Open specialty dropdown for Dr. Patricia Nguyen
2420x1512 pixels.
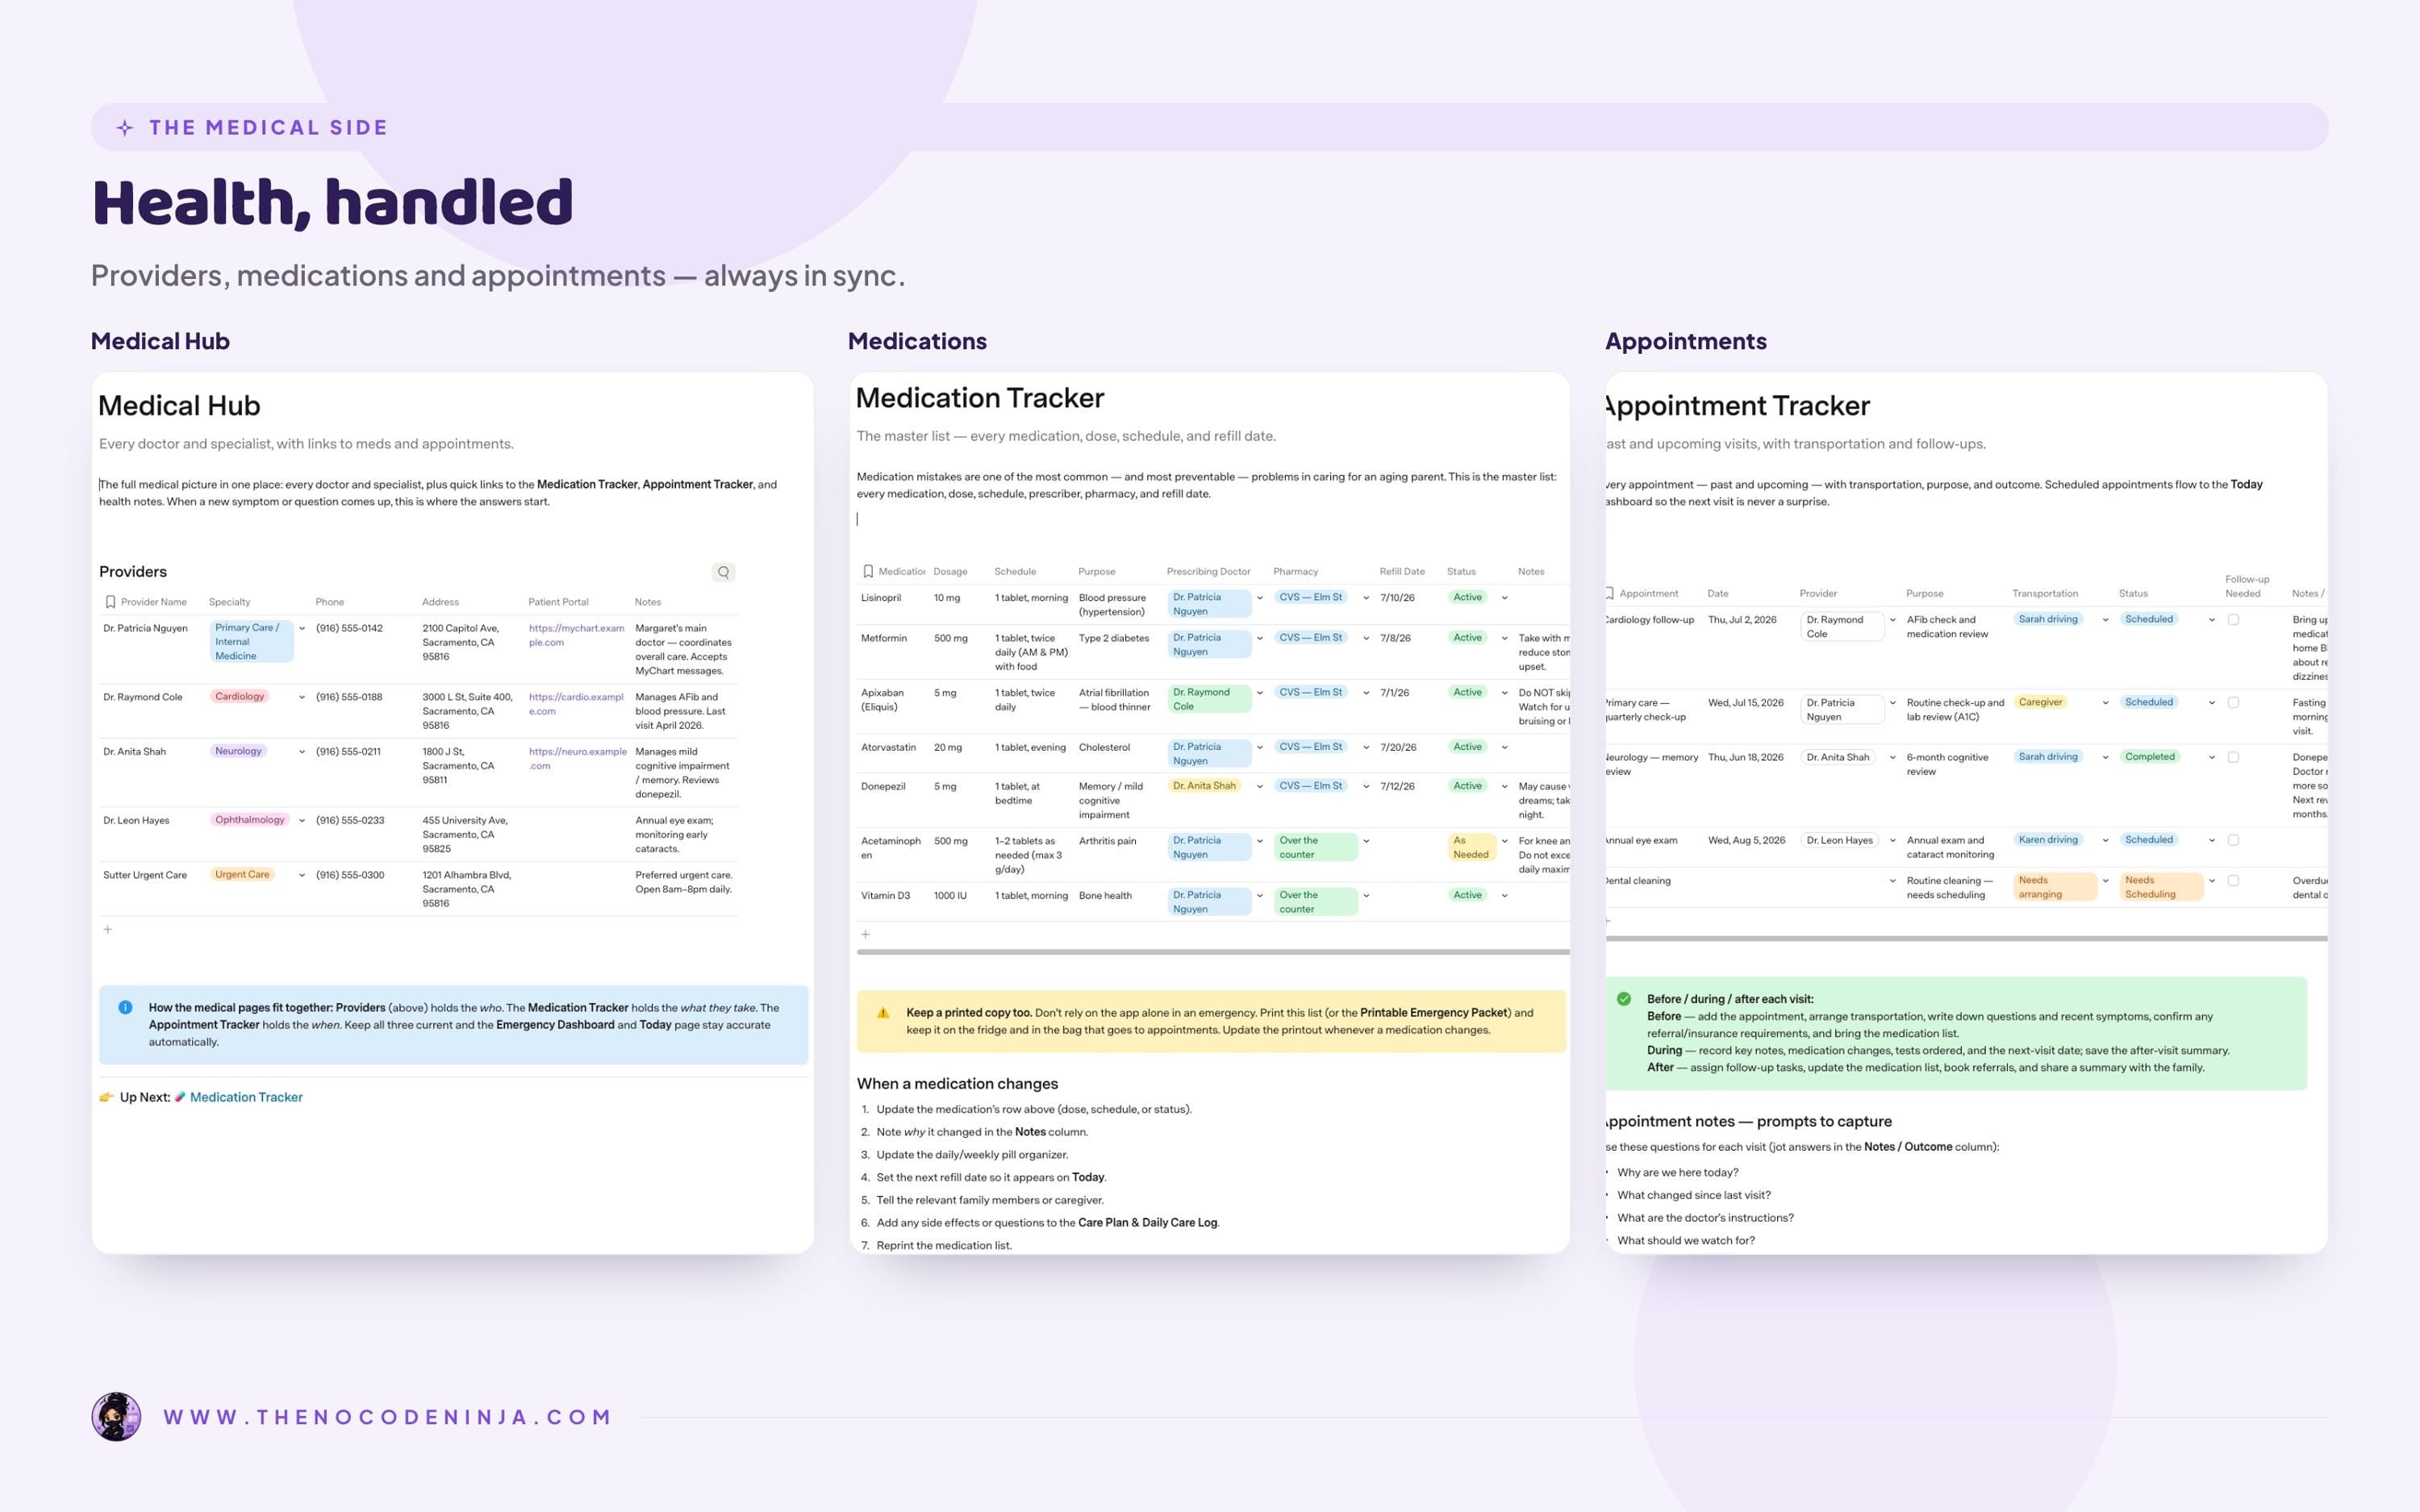(x=302, y=628)
